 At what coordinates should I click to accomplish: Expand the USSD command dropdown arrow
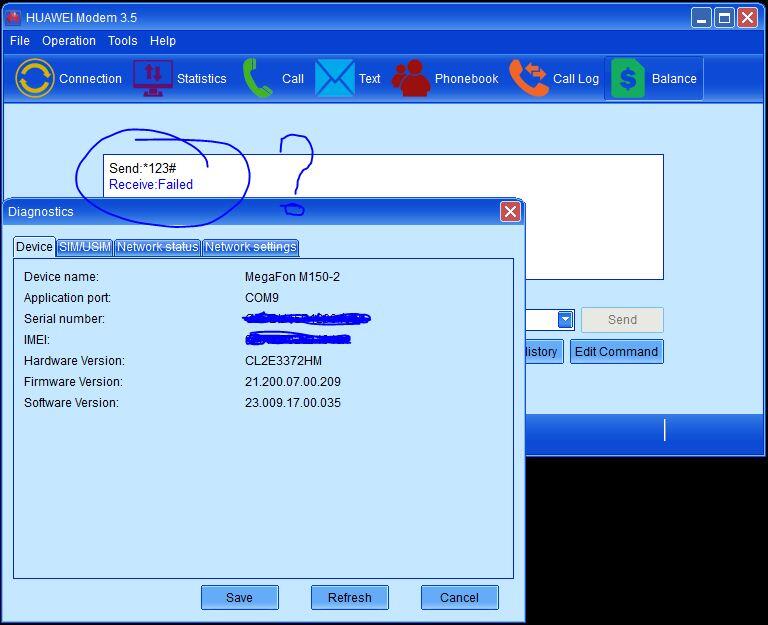coord(566,320)
